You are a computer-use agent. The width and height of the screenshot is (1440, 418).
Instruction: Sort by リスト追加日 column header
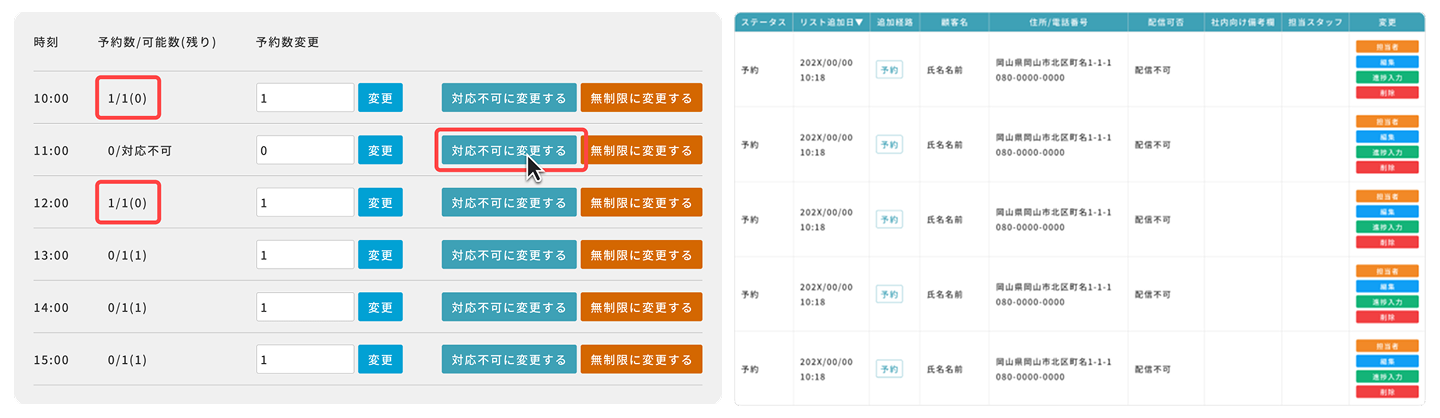pos(831,21)
